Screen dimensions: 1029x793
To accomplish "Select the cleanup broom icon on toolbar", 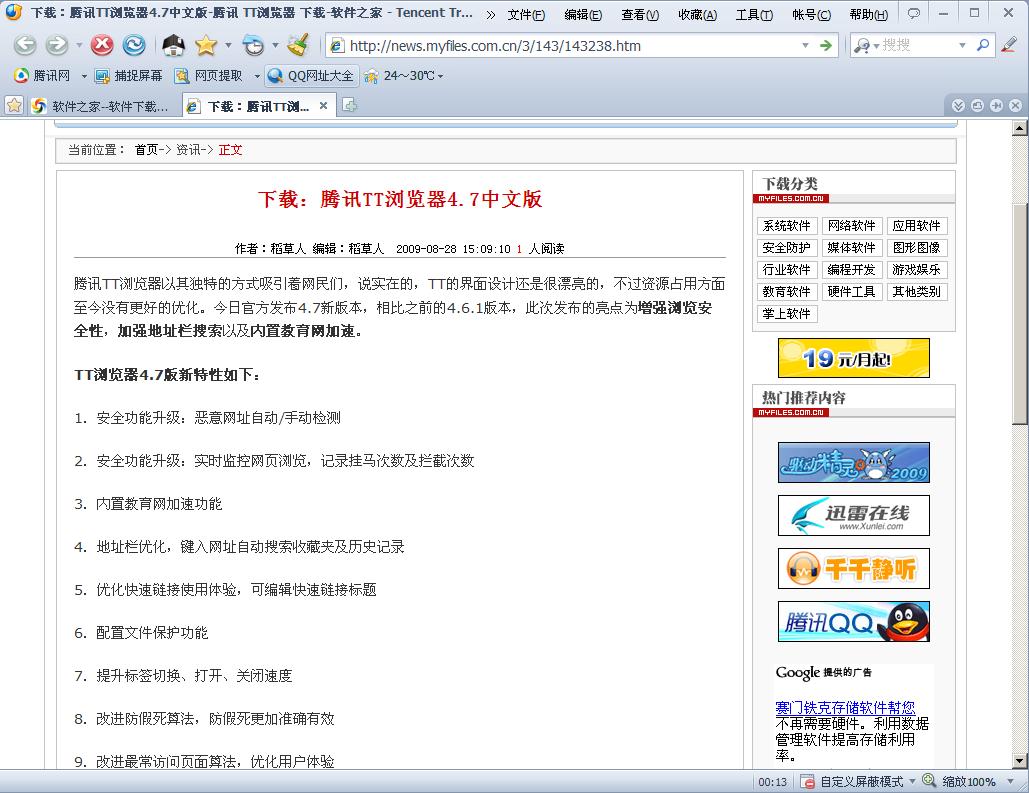I will tap(299, 45).
